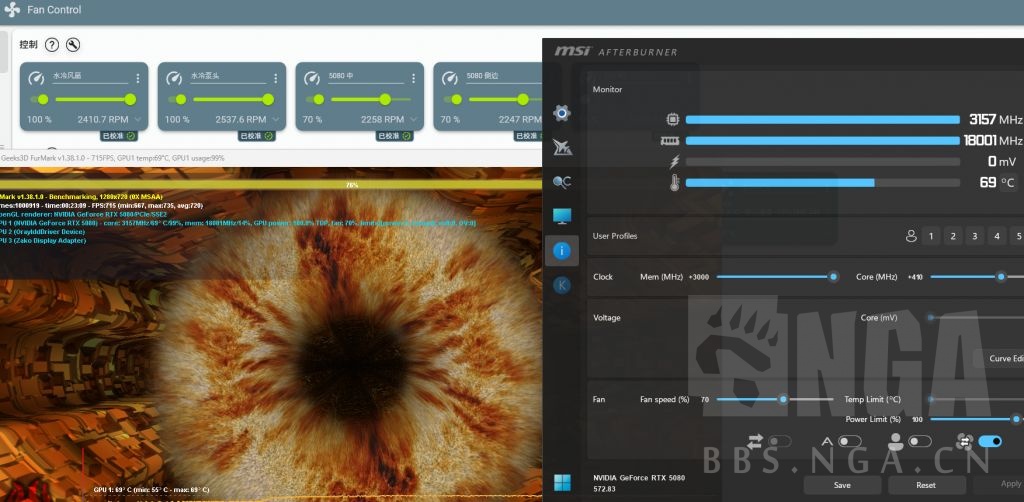
Task: Expand the 水冷泵头 card chevron
Action: tap(276, 120)
